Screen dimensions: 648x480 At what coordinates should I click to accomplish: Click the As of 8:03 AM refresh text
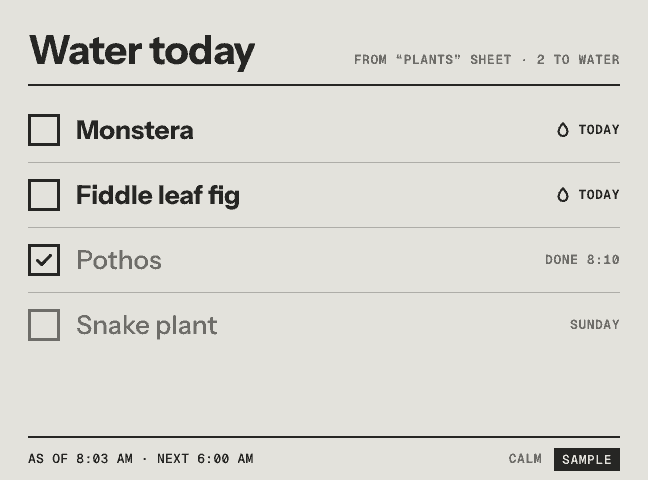[x=81, y=459]
